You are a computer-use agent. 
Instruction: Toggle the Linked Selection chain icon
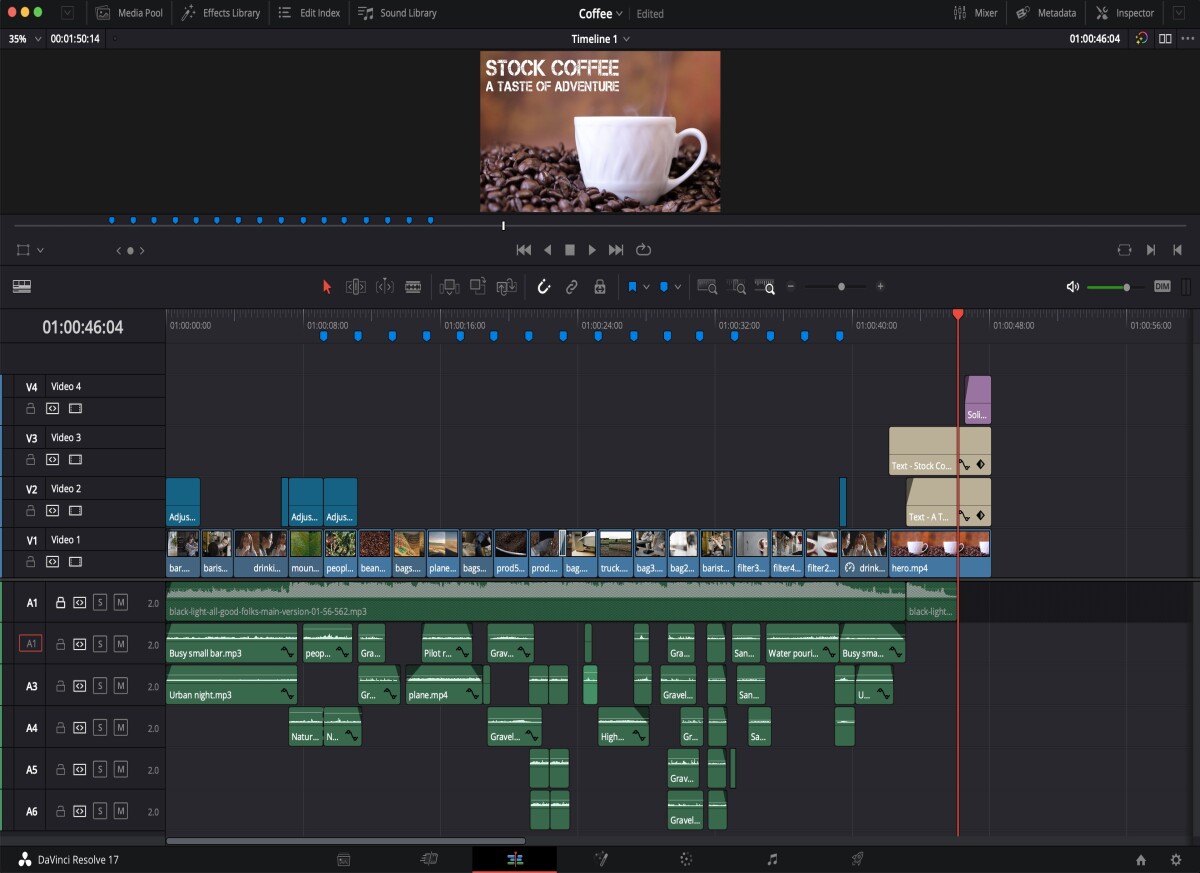572,287
